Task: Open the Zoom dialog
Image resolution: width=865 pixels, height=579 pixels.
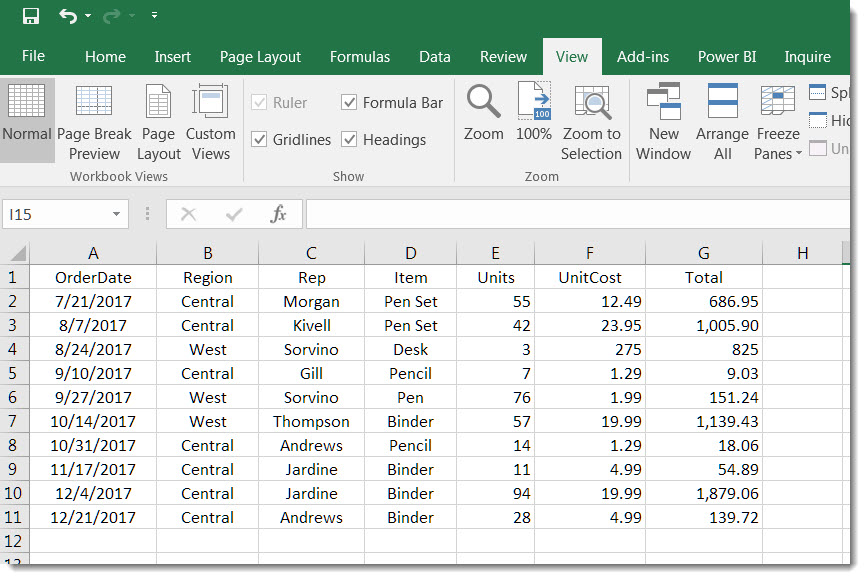Action: (x=483, y=120)
